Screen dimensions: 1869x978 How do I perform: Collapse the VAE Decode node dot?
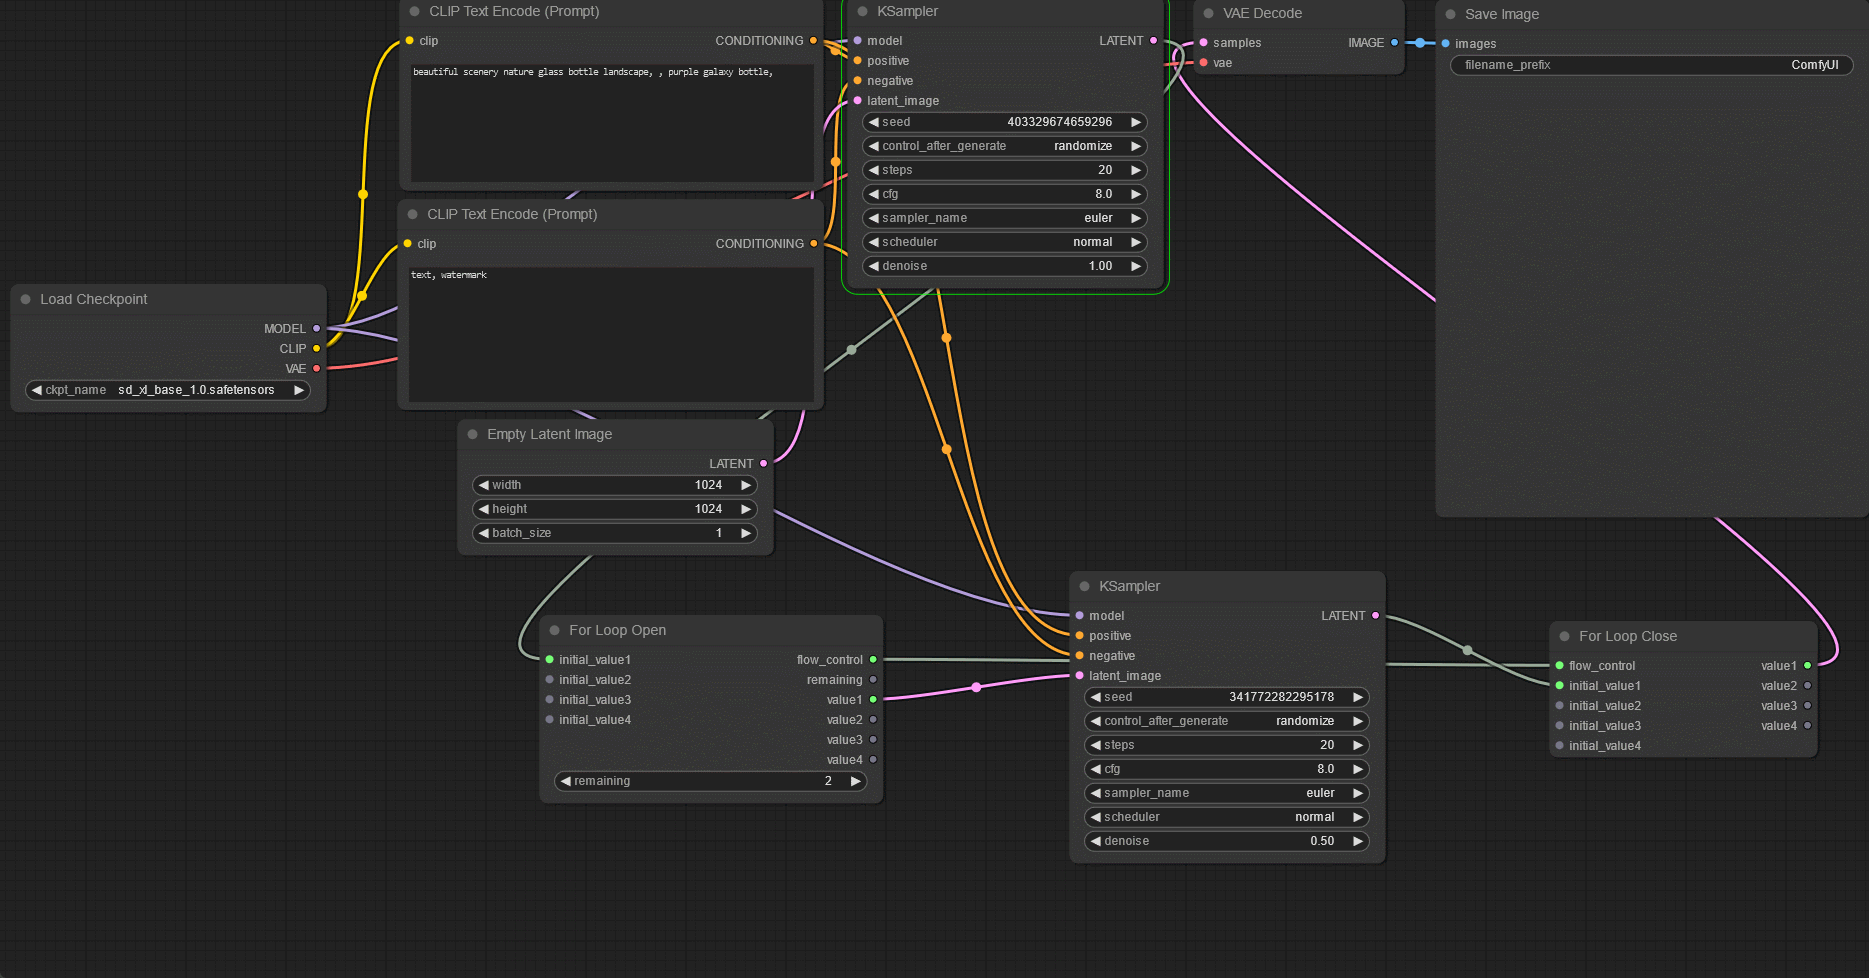tap(1209, 13)
